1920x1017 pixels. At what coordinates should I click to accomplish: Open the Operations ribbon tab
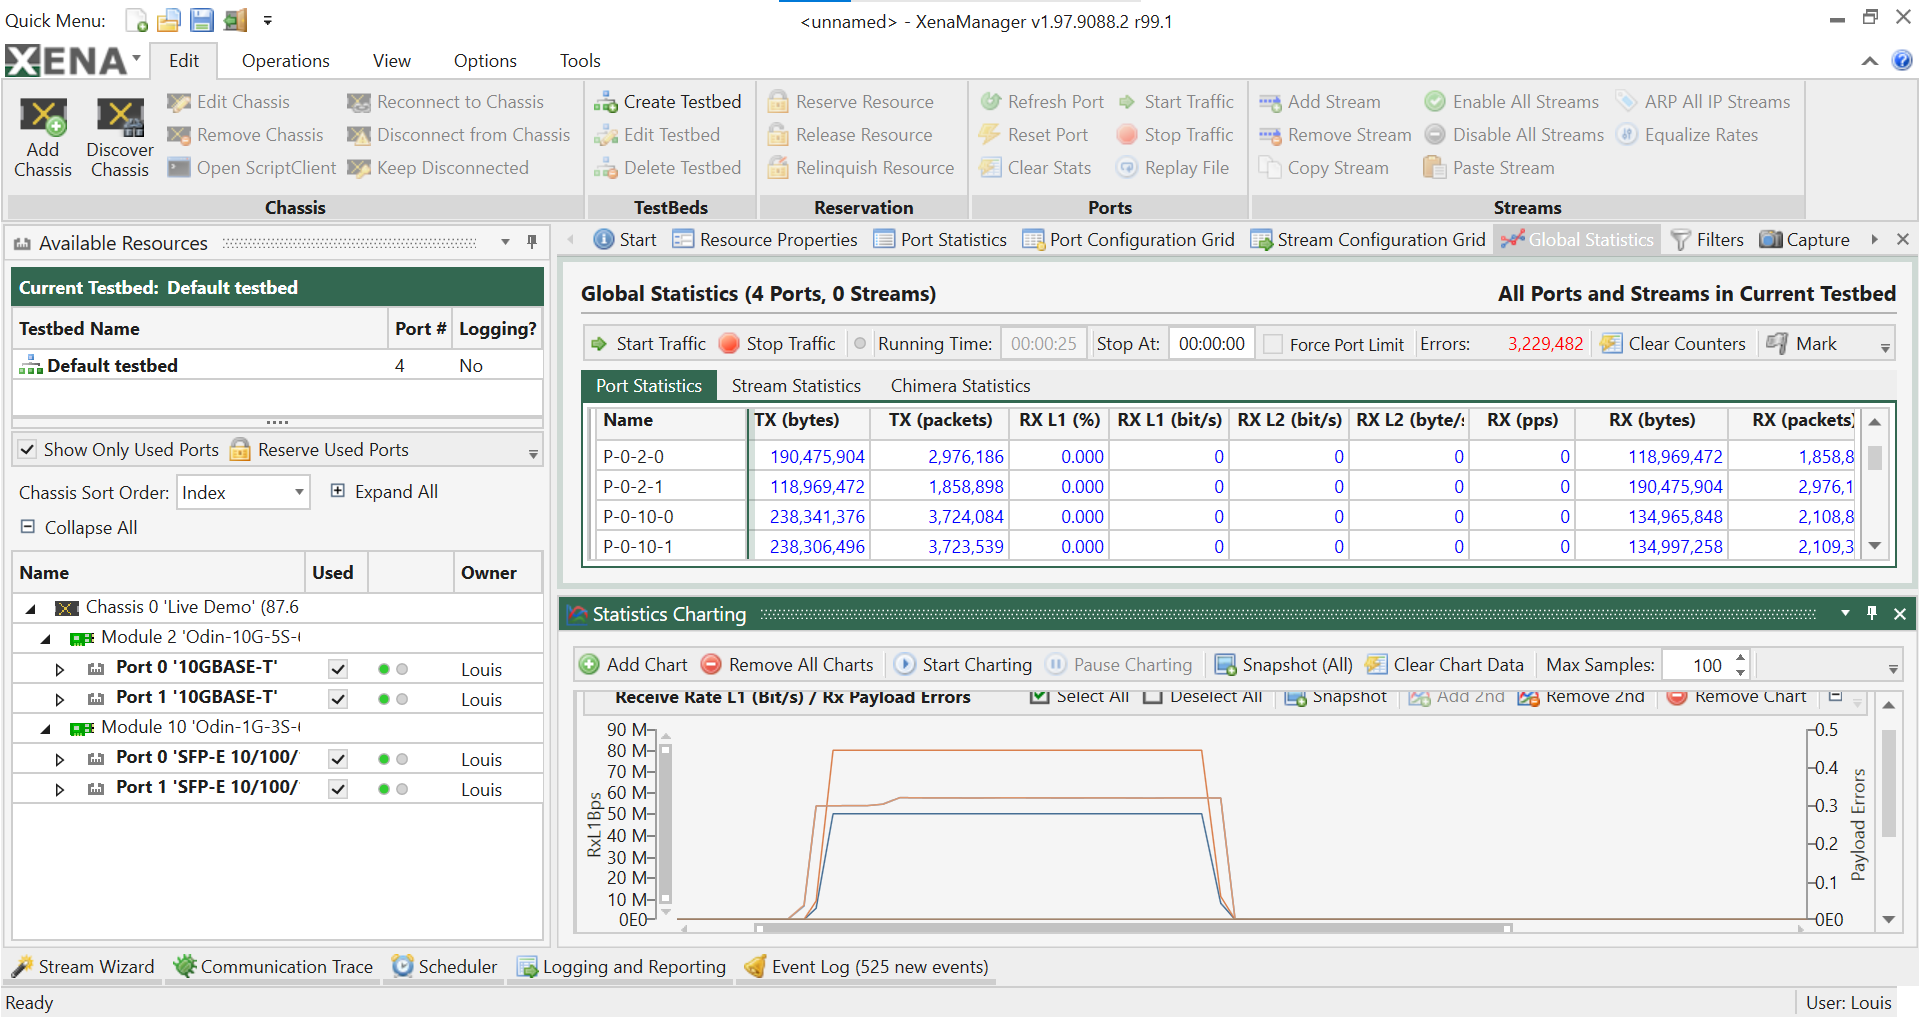click(285, 61)
